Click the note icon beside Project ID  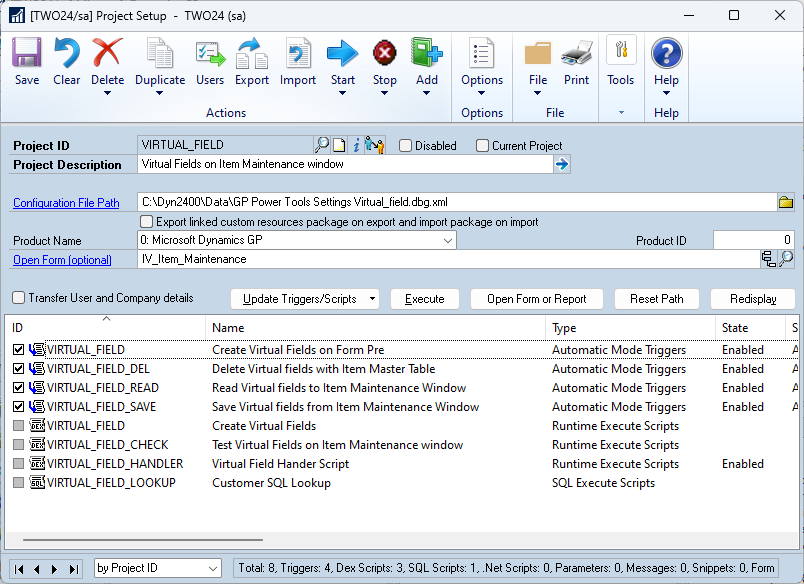[x=339, y=146]
